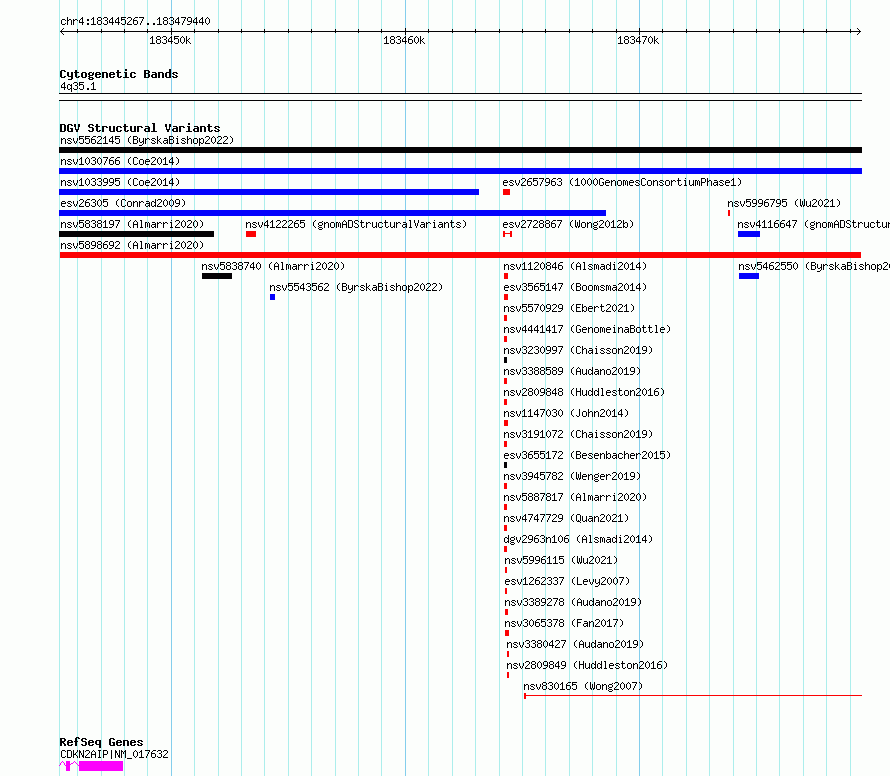Open esv3565147 (Boomsma2014) label
Viewport: 890px width, 776px height.
point(575,287)
